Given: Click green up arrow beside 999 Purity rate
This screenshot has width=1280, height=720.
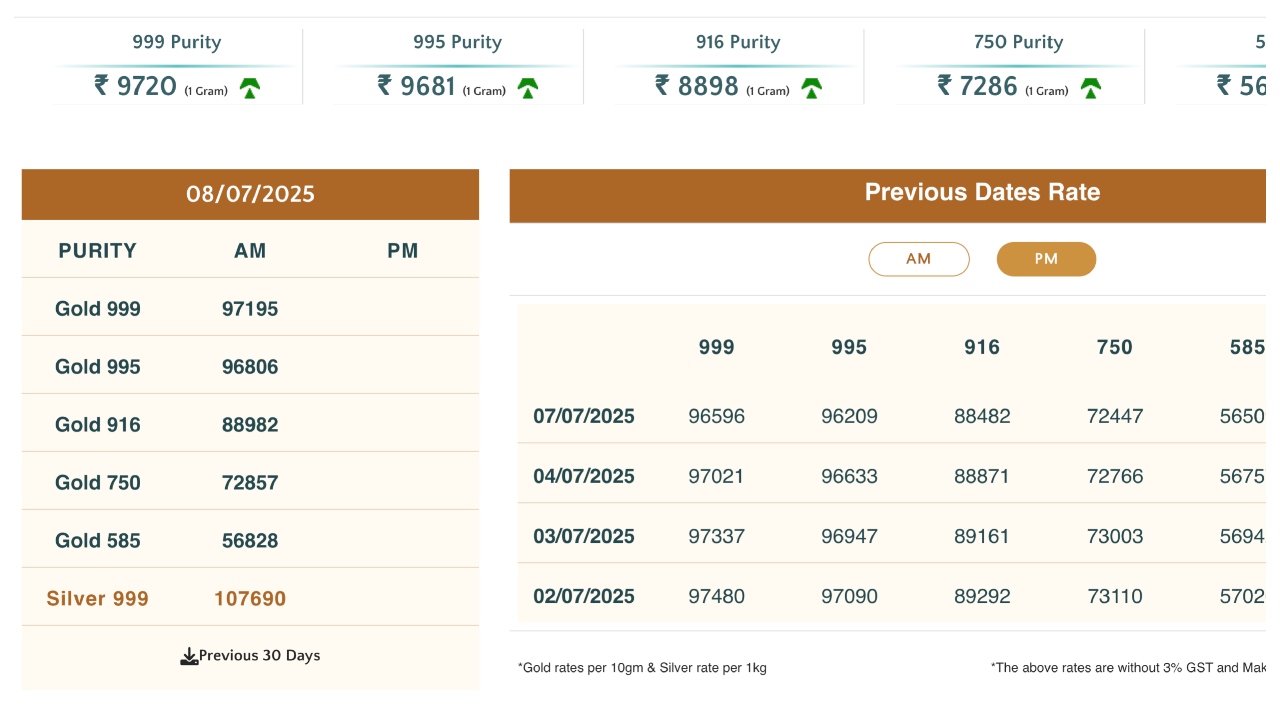Looking at the screenshot, I should (250, 88).
